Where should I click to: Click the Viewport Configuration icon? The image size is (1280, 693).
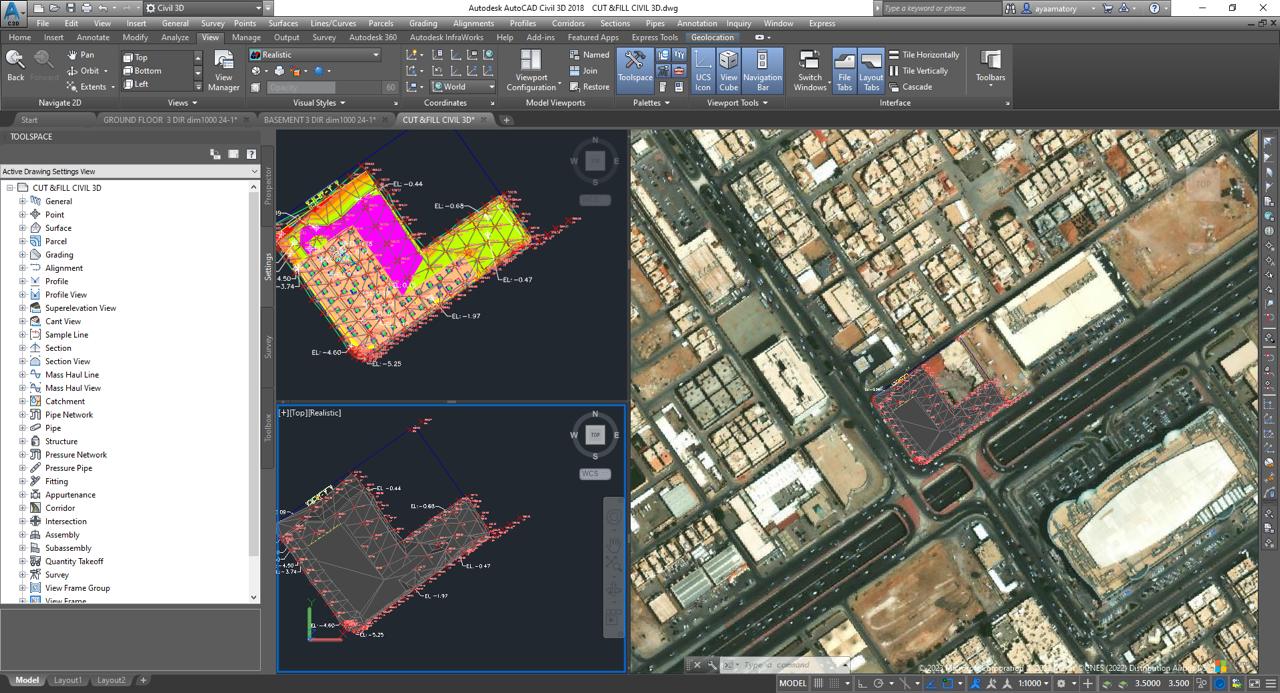pos(531,70)
